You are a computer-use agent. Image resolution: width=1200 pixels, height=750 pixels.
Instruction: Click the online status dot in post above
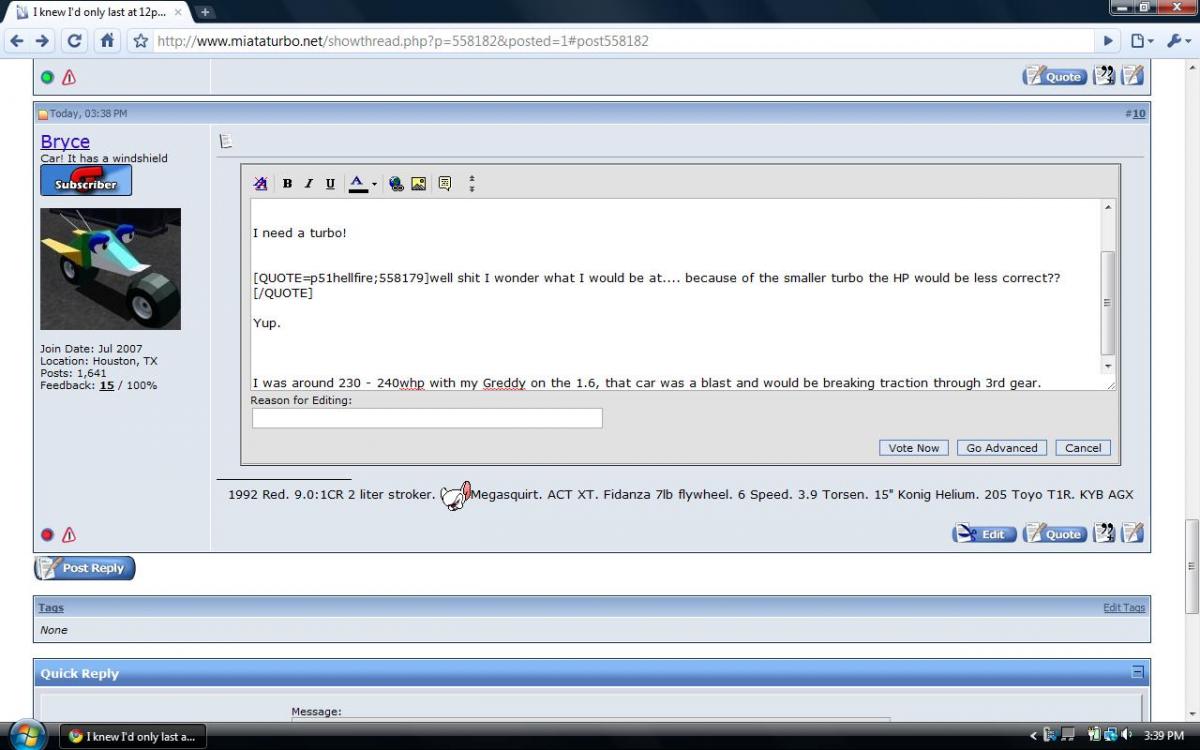(x=47, y=77)
